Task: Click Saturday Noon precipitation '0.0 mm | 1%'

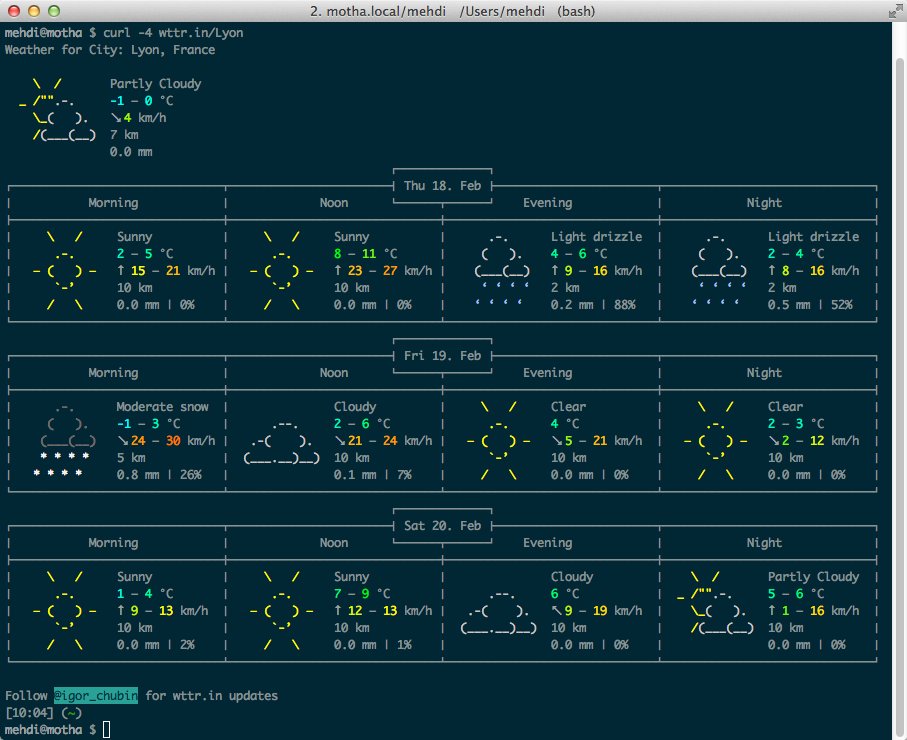Action: click(373, 645)
